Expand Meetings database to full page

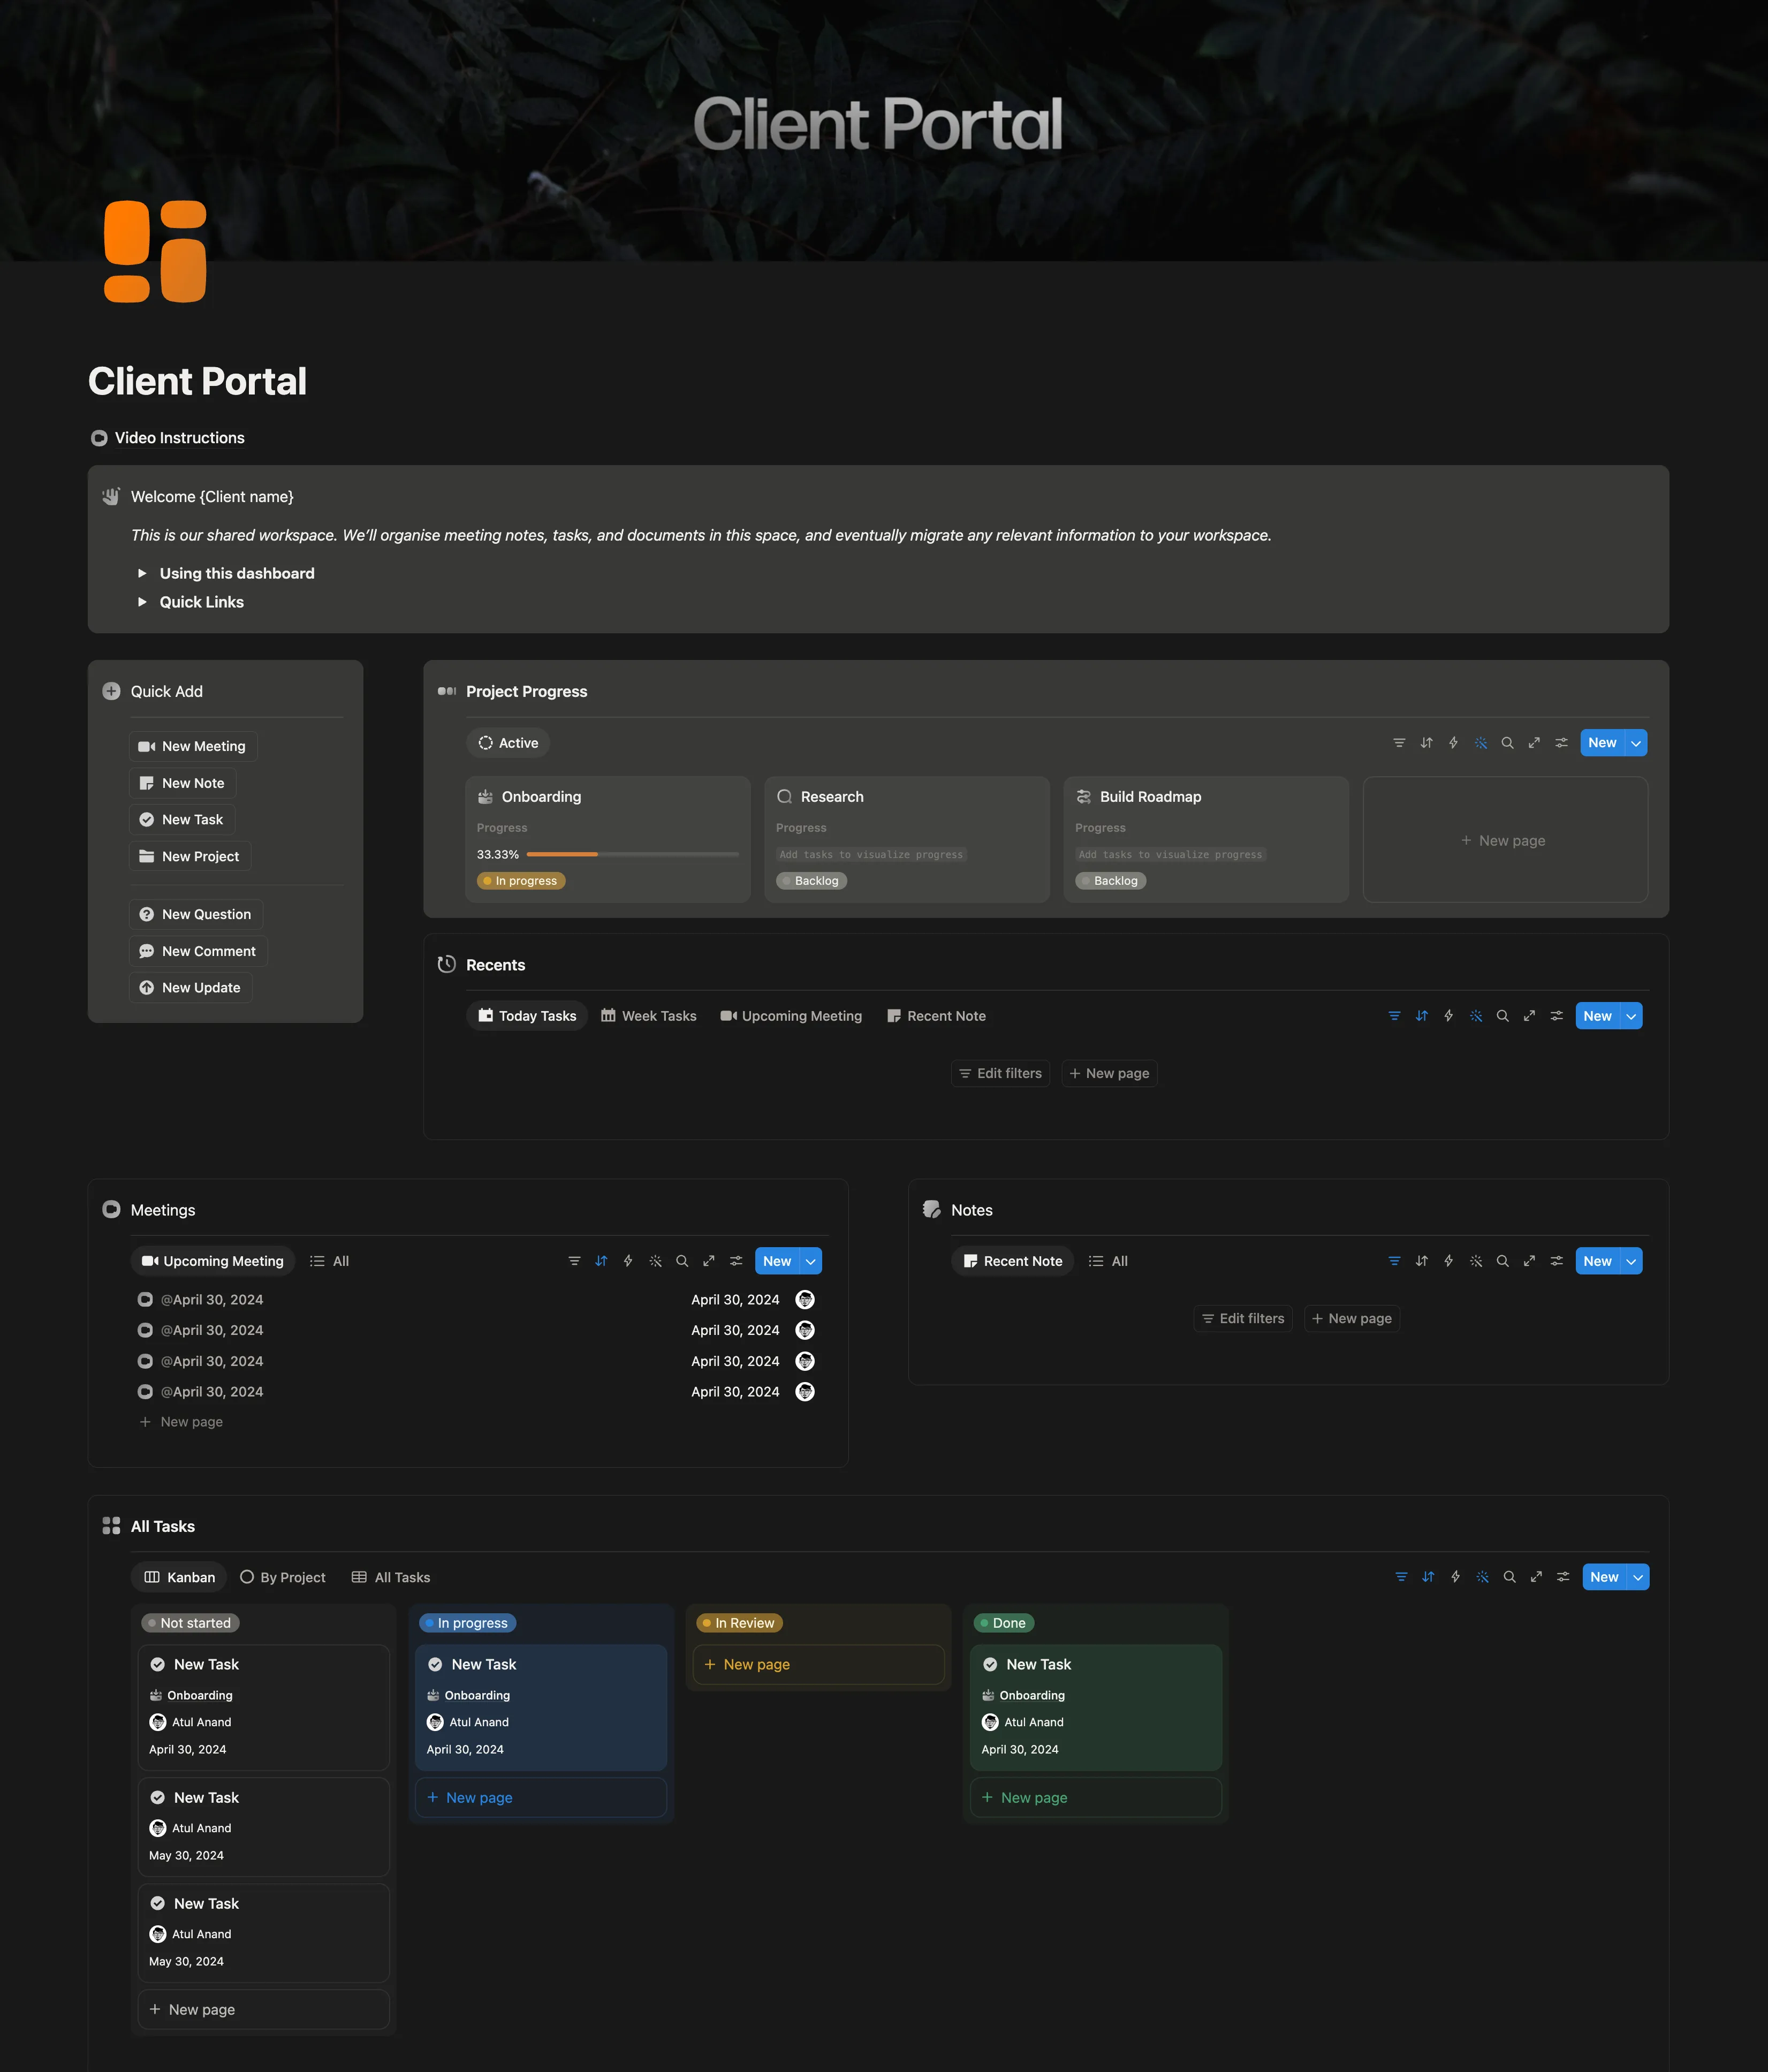pos(709,1261)
